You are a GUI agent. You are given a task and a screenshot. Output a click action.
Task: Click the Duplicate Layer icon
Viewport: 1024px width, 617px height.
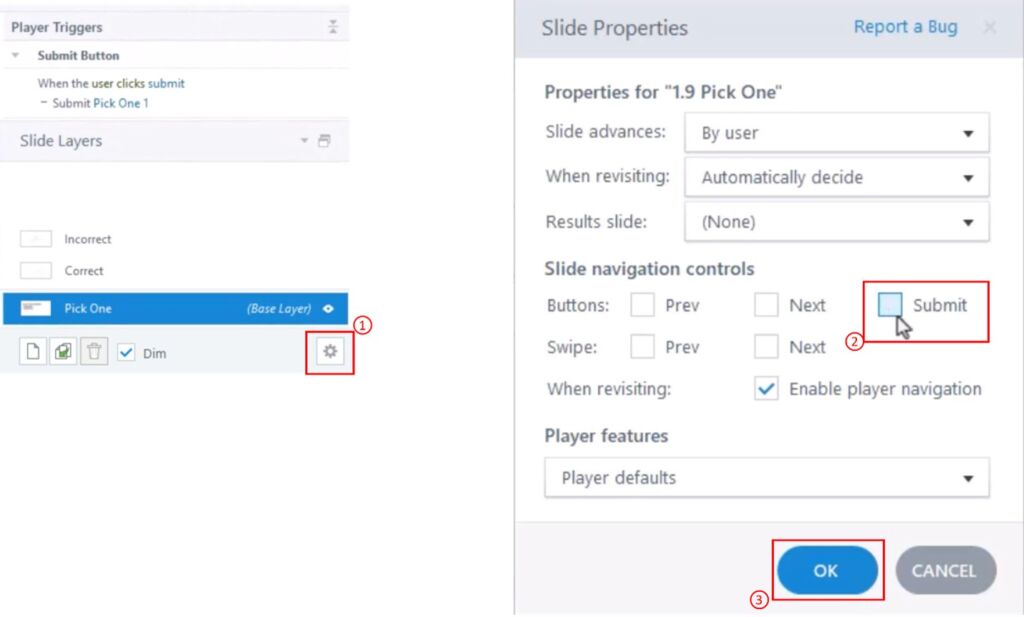point(63,353)
